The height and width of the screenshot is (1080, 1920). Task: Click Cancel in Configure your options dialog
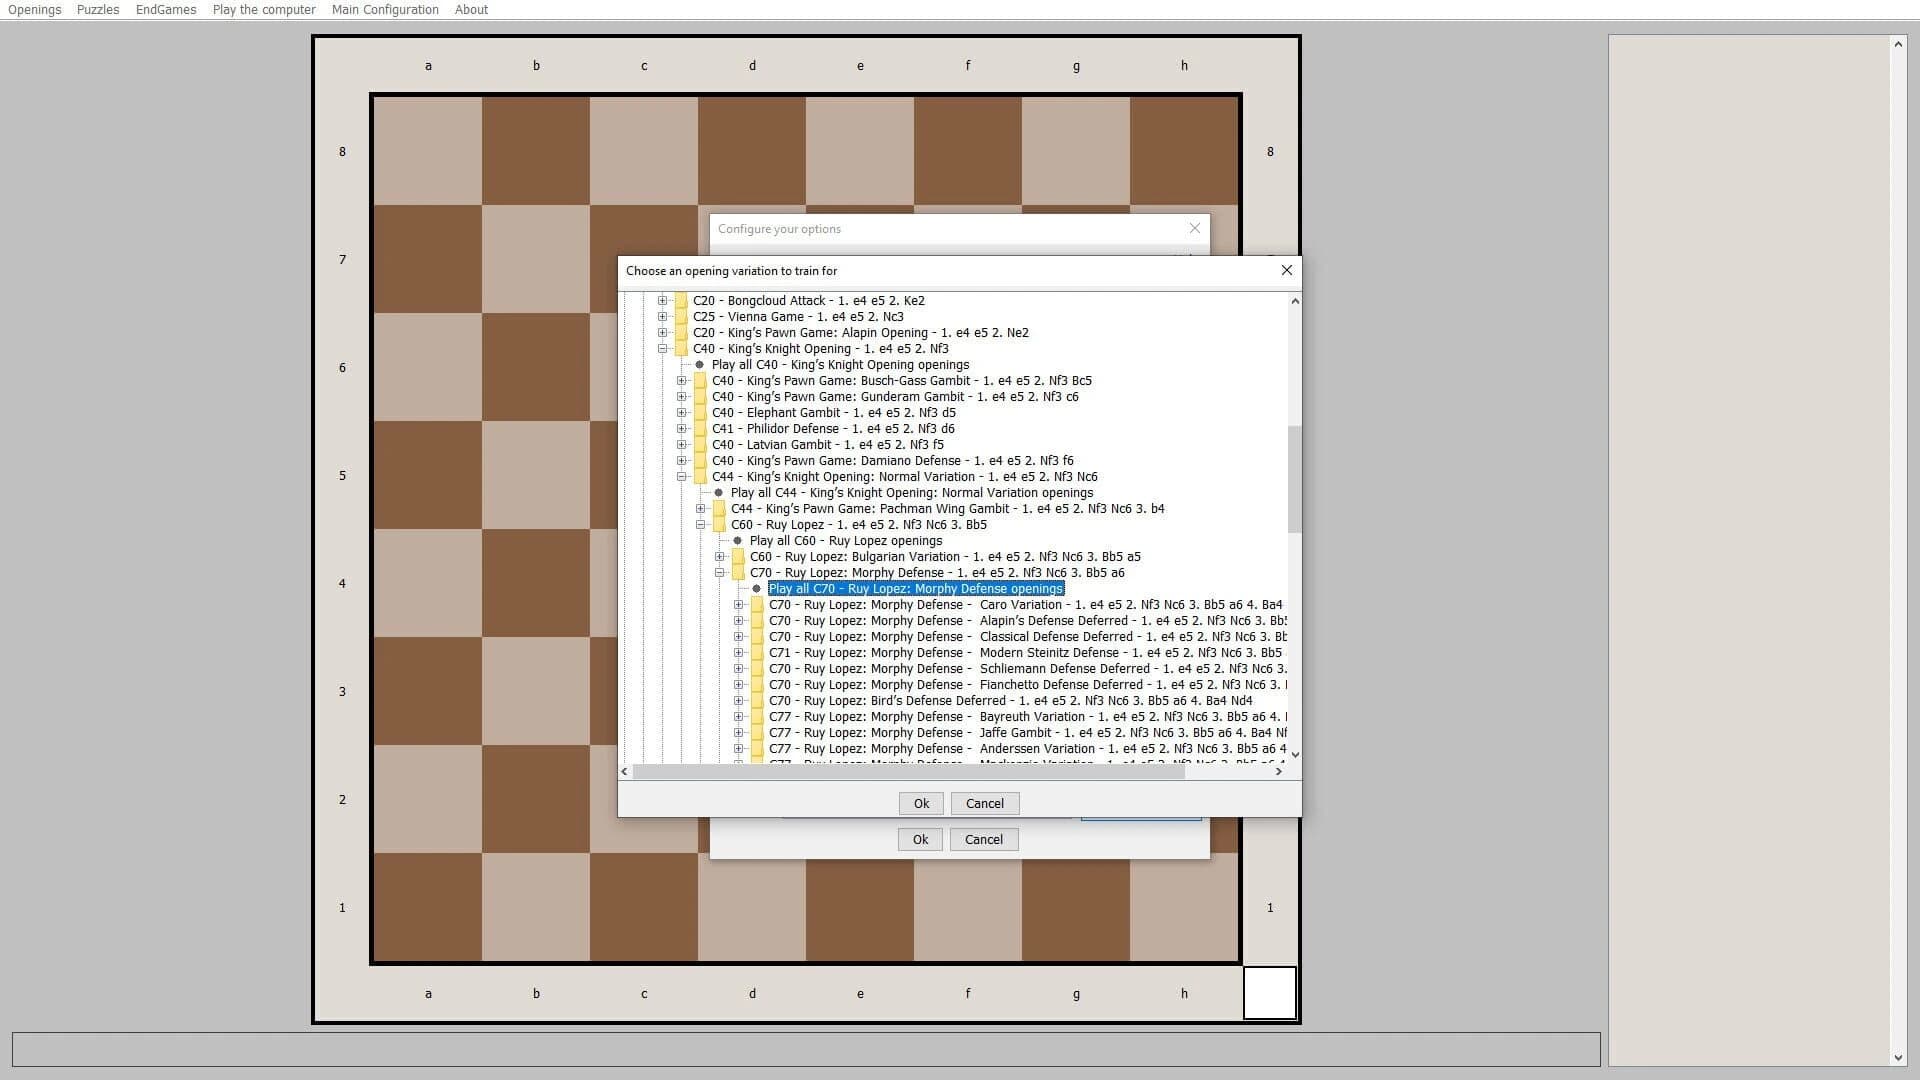983,839
